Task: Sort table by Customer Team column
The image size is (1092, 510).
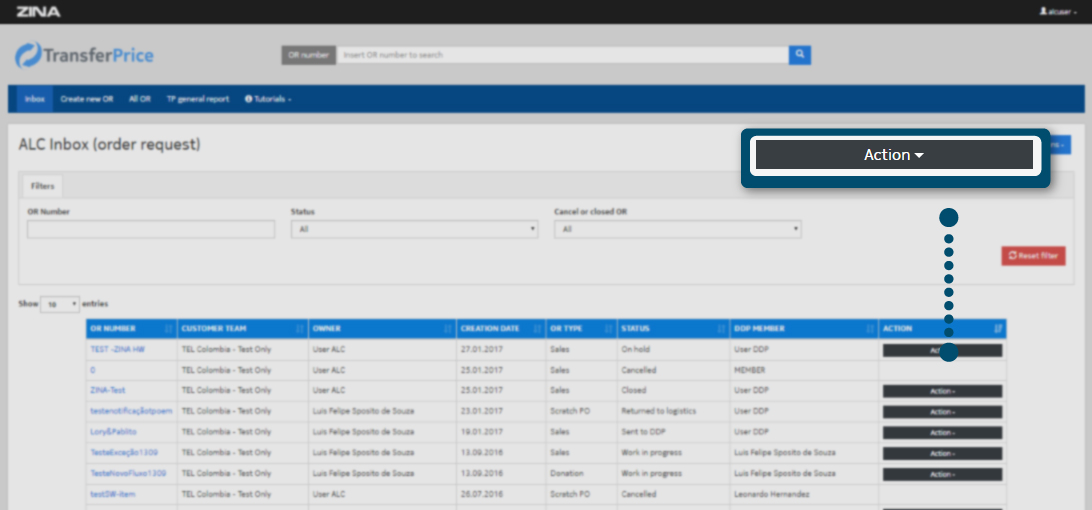Action: click(241, 328)
